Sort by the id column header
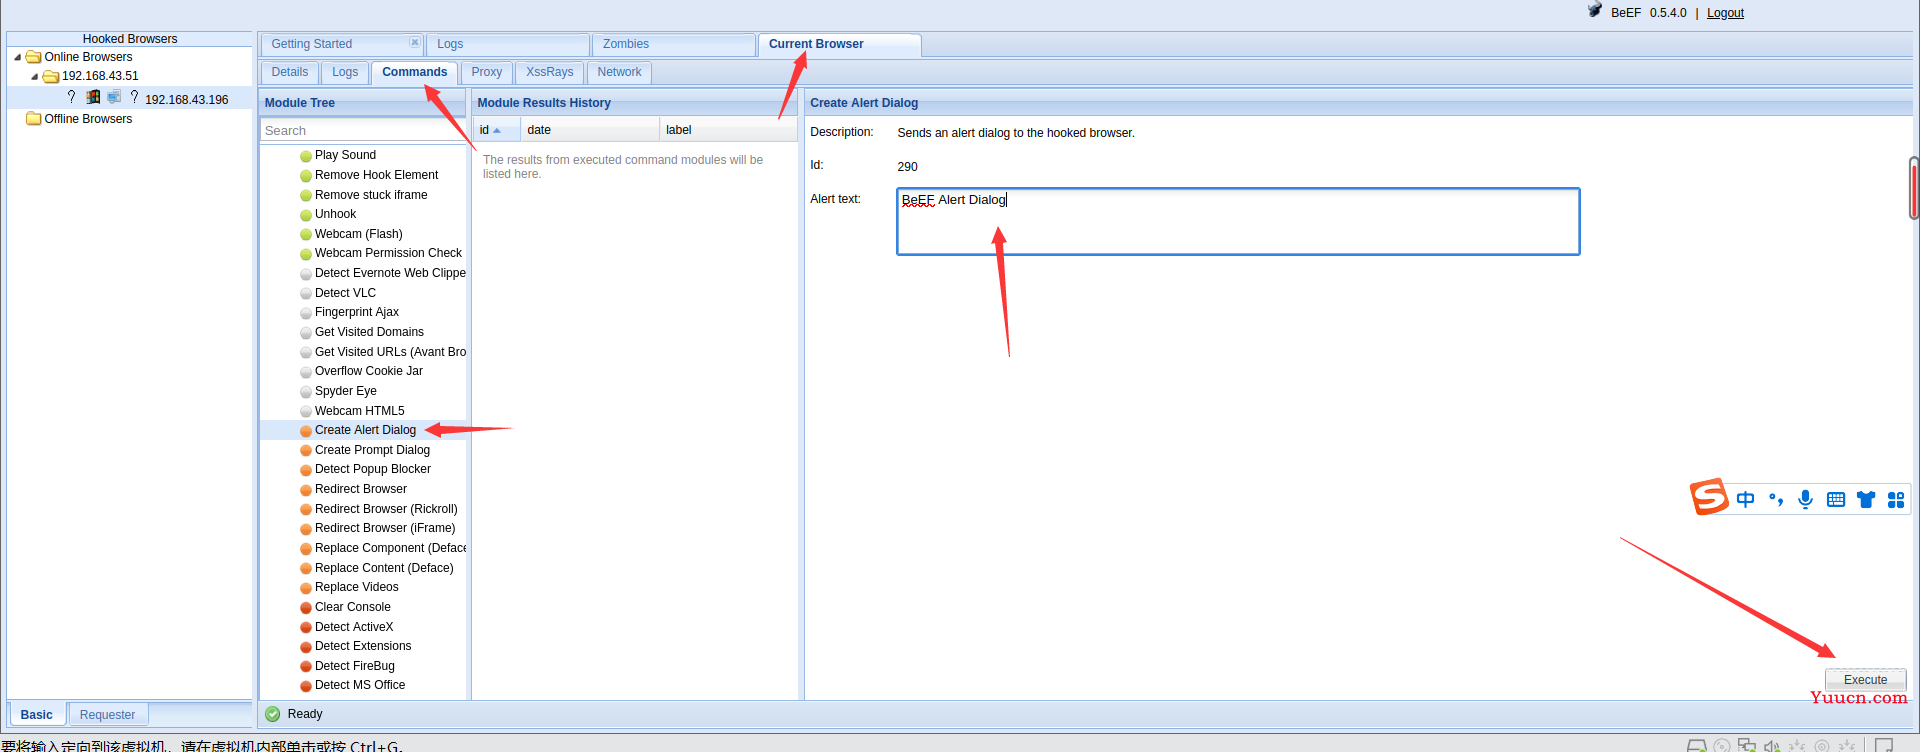 (497, 130)
